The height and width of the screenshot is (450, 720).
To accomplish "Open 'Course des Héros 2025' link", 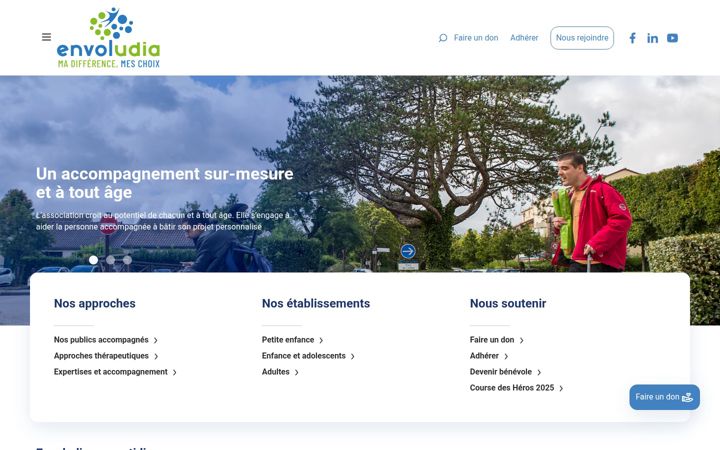I will point(516,388).
